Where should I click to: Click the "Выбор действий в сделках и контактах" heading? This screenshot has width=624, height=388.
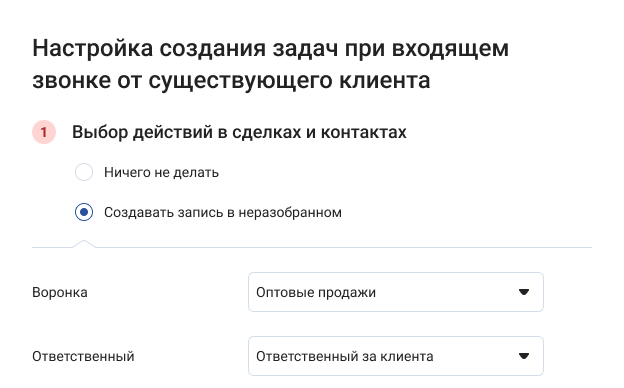[239, 132]
